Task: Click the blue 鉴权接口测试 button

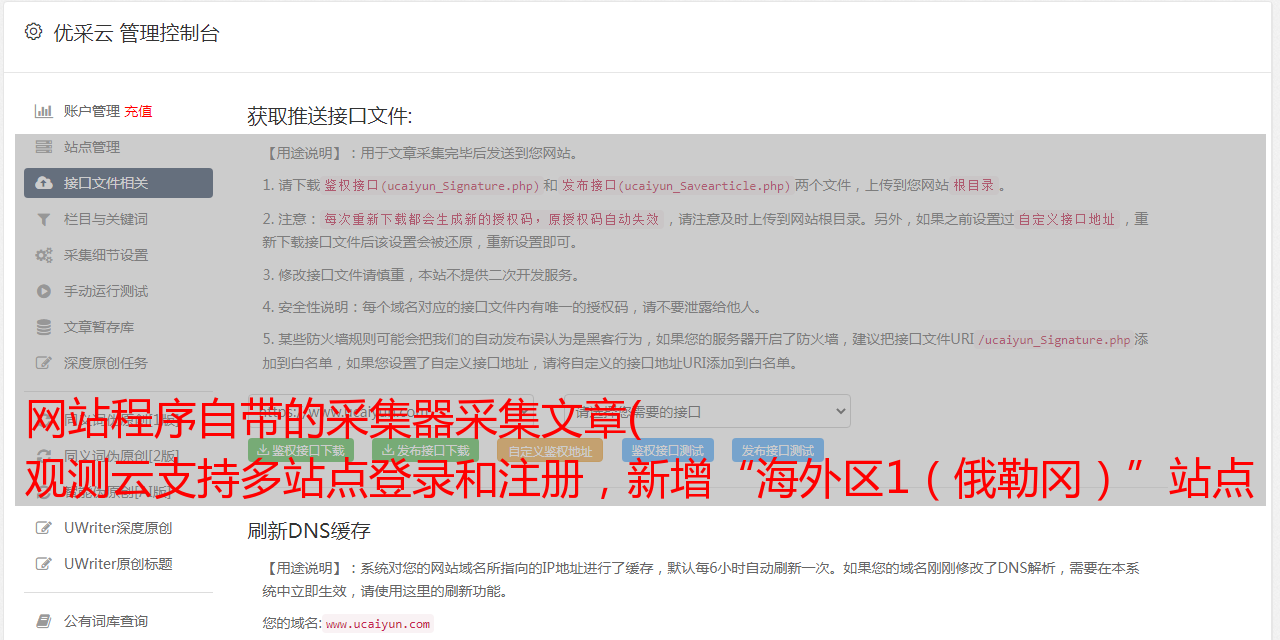Action: [668, 451]
